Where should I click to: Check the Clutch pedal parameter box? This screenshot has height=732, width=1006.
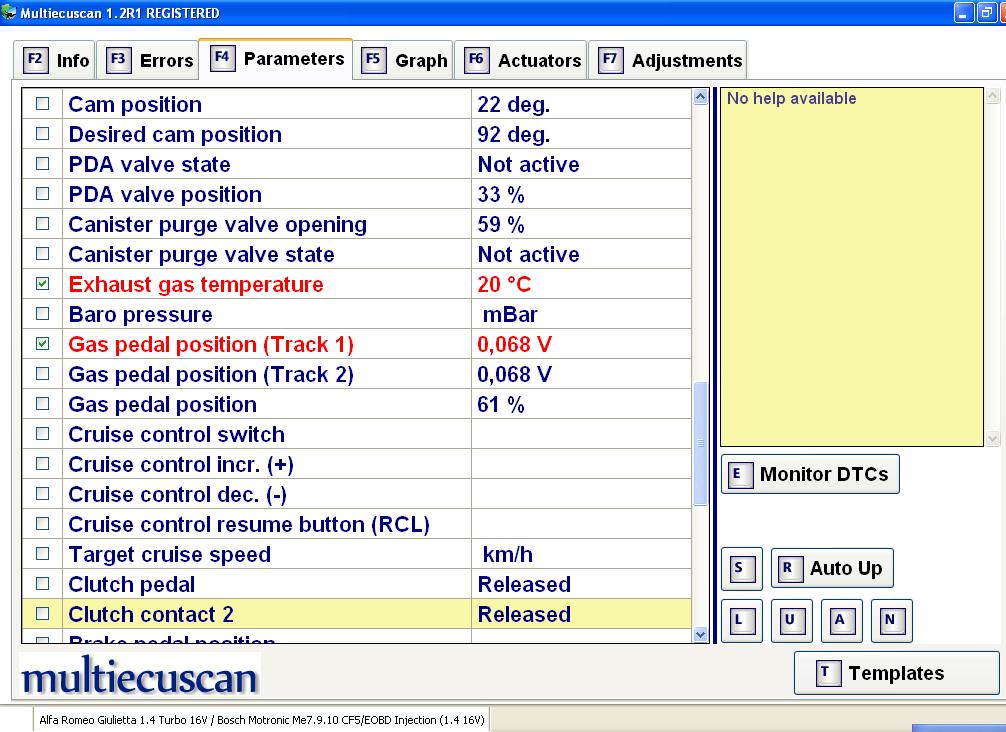tap(42, 584)
